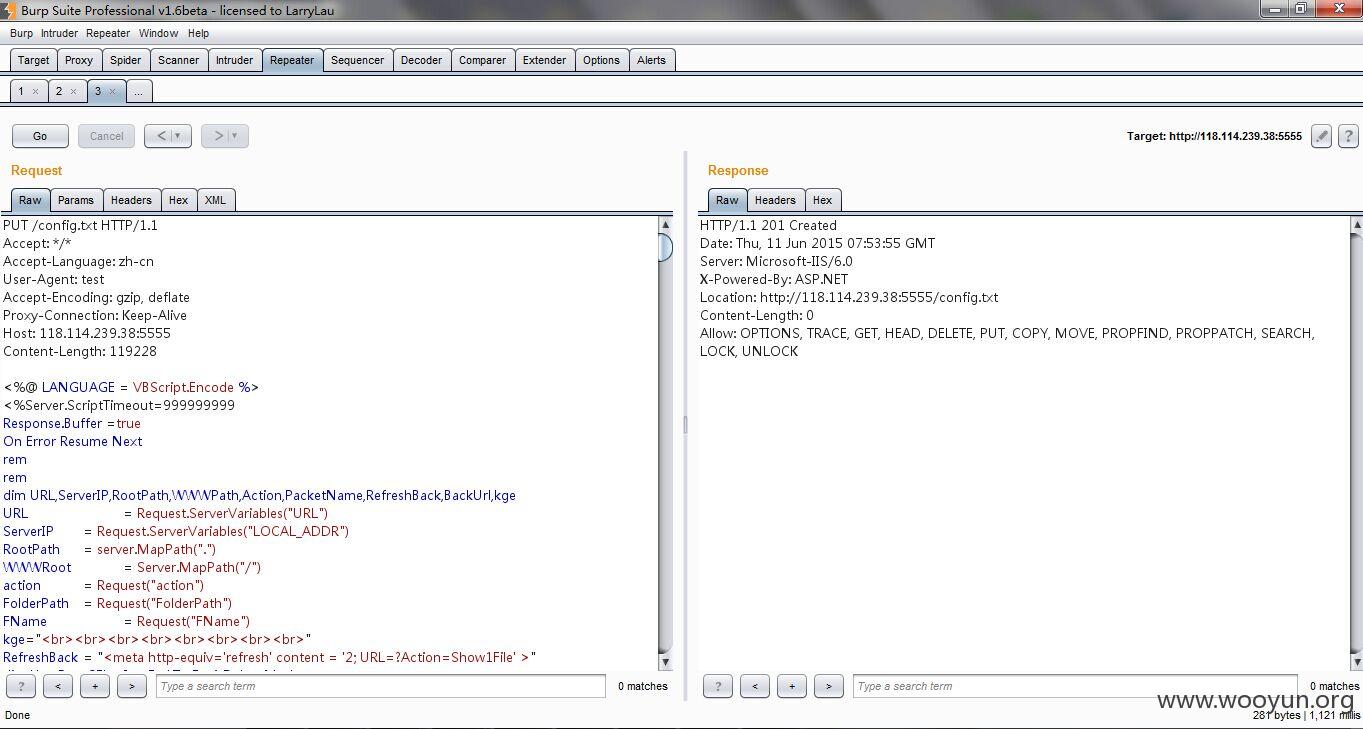The image size is (1363, 729).
Task: Show the request Hex tab
Action: tap(179, 200)
